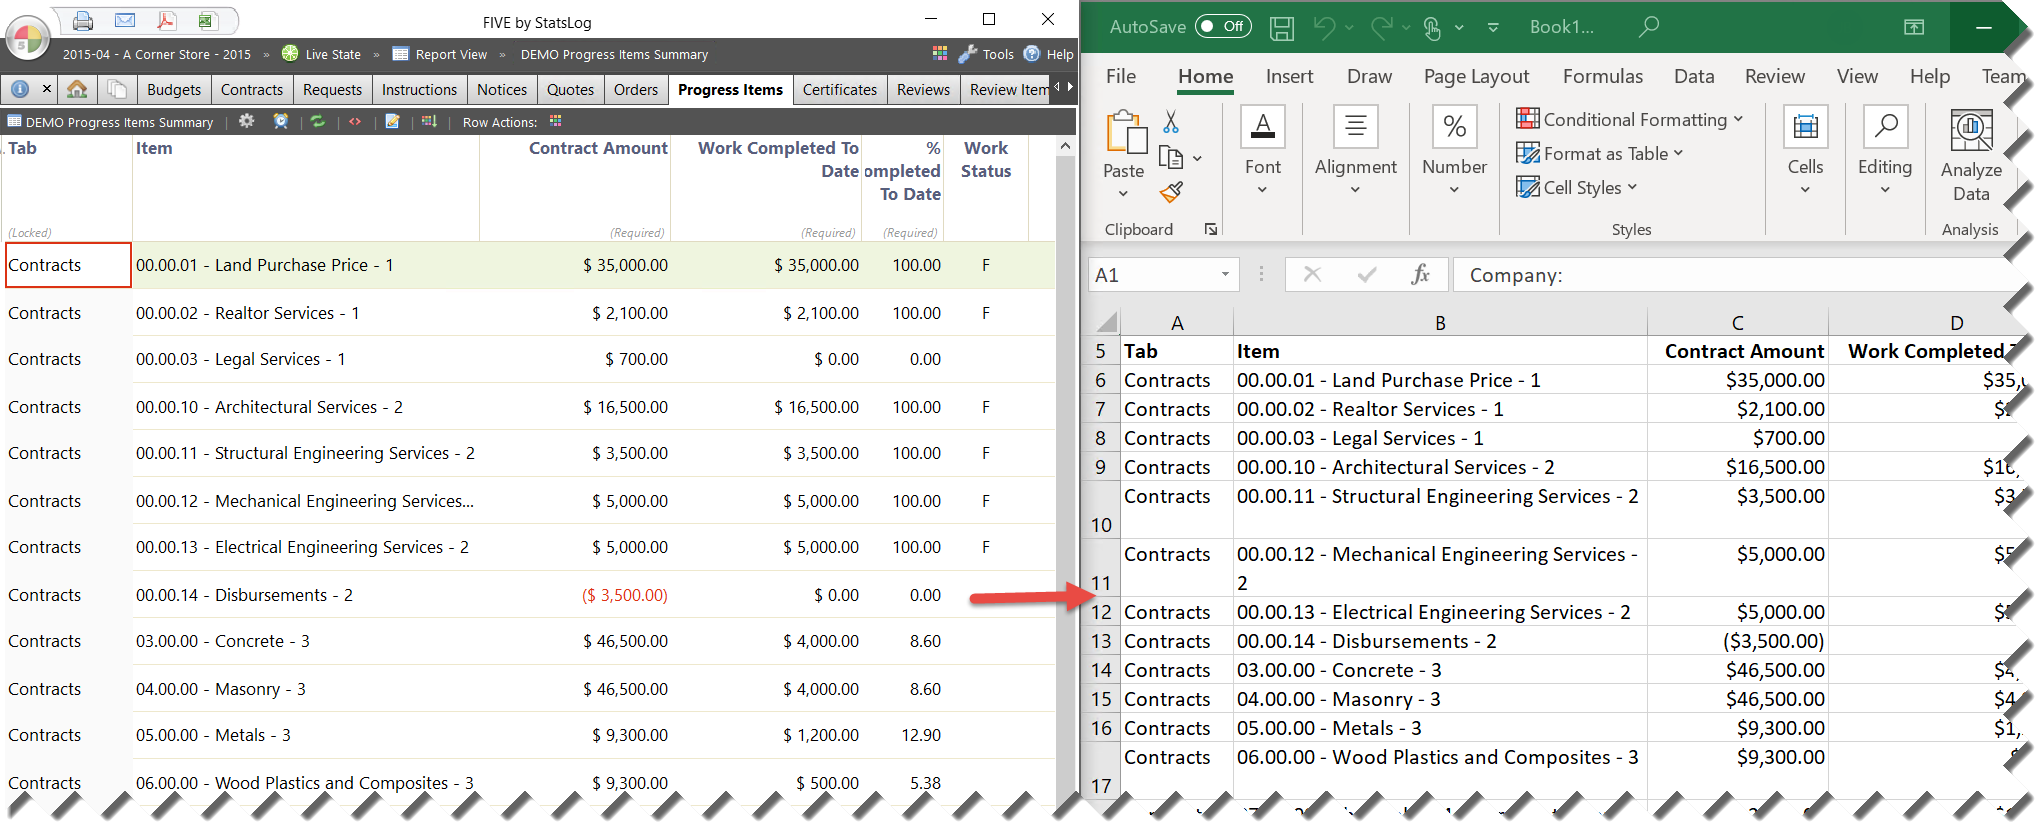Image resolution: width=2043 pixels, height=831 pixels.
Task: Click the Undo icon in Excel
Action: tap(1324, 27)
